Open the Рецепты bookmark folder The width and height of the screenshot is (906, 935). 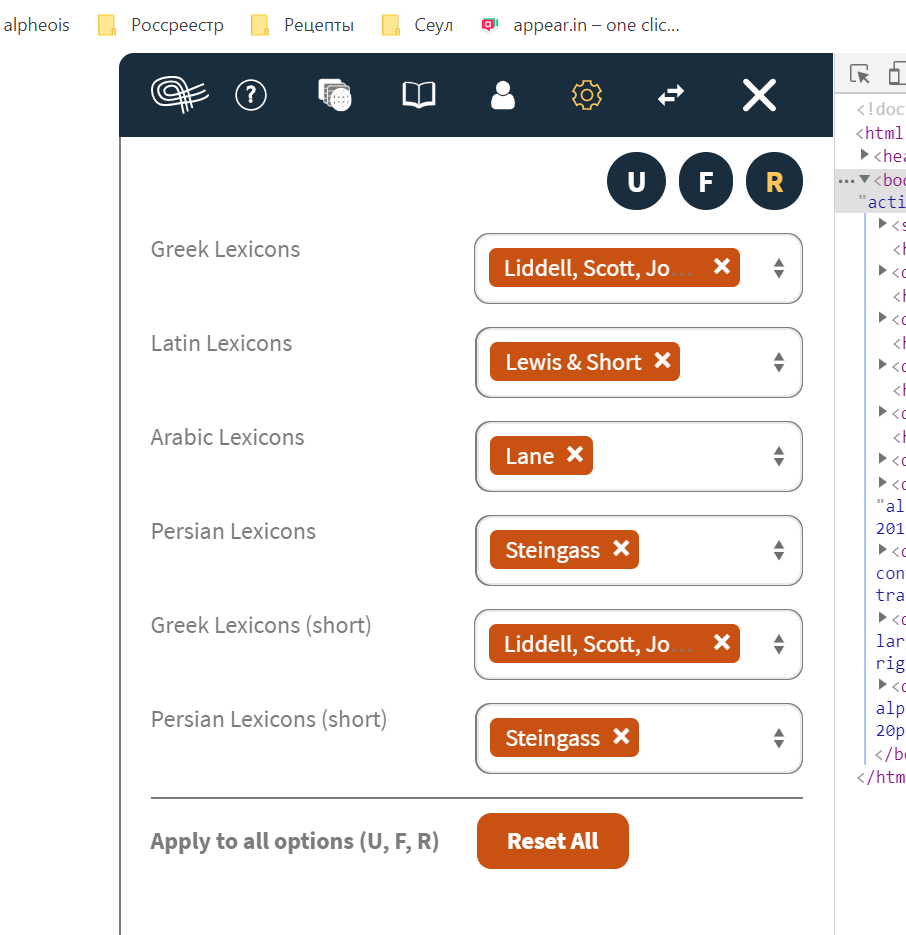pyautogui.click(x=302, y=25)
